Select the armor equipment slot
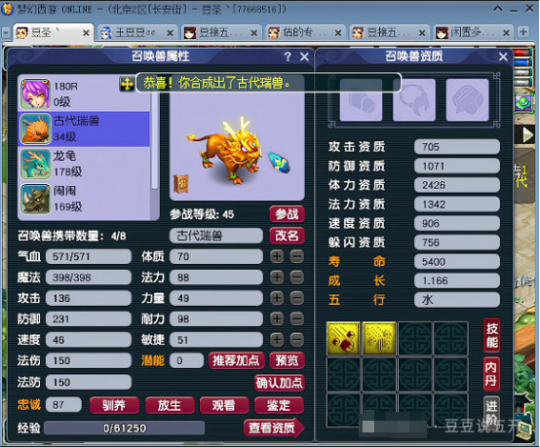The height and width of the screenshot is (447, 540). coord(467,100)
